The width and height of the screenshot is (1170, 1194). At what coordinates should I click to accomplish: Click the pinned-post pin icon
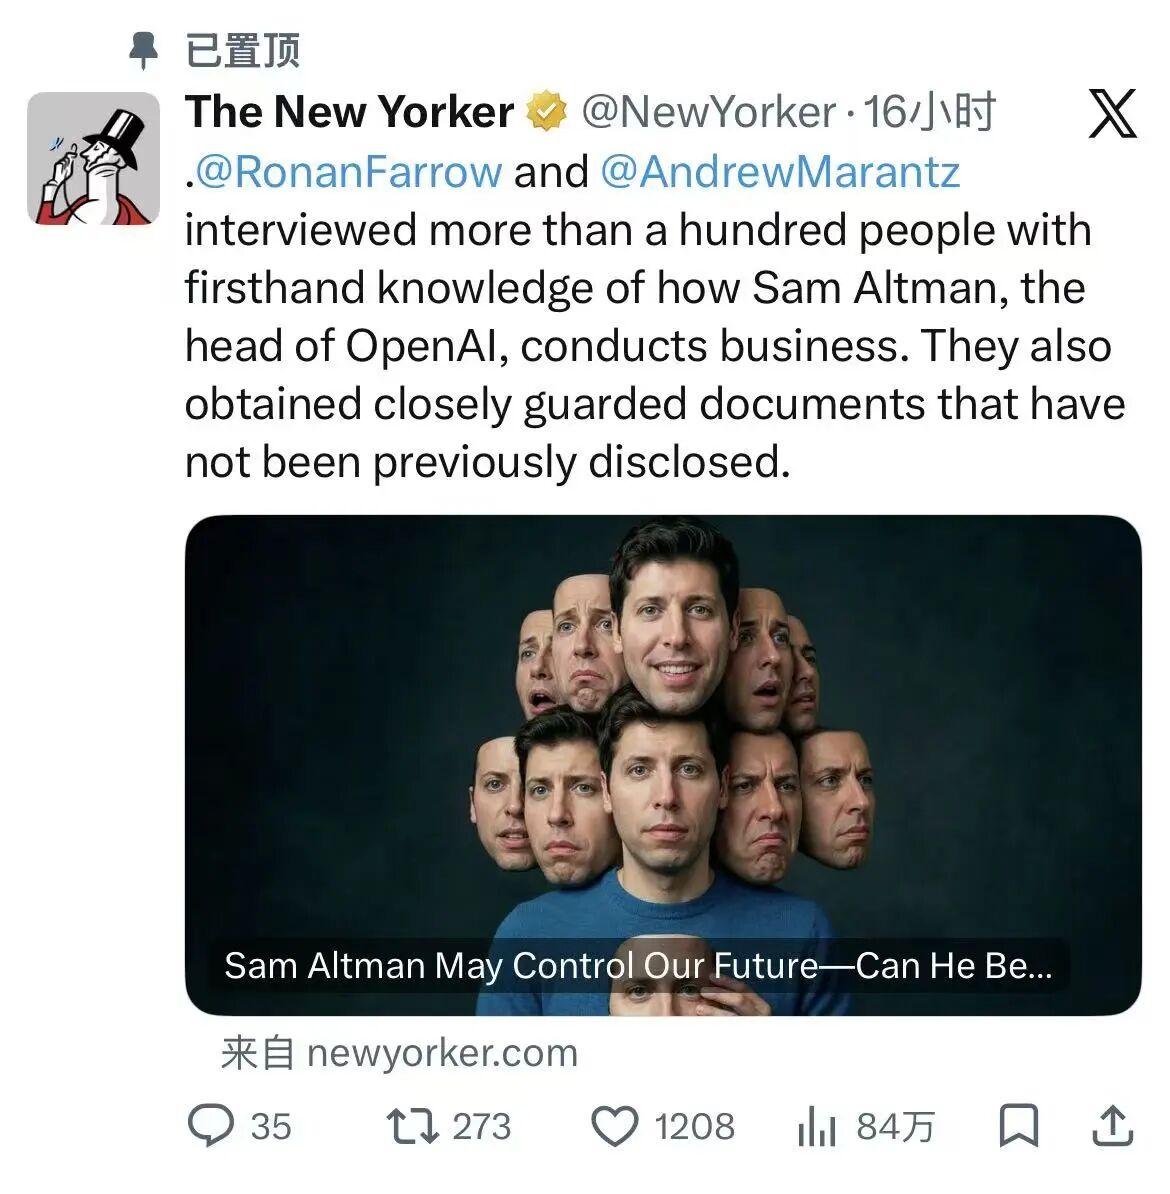click(144, 49)
